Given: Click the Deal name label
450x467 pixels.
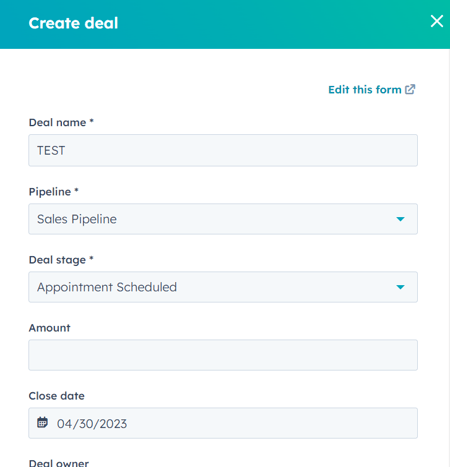Looking at the screenshot, I should (x=57, y=122).
